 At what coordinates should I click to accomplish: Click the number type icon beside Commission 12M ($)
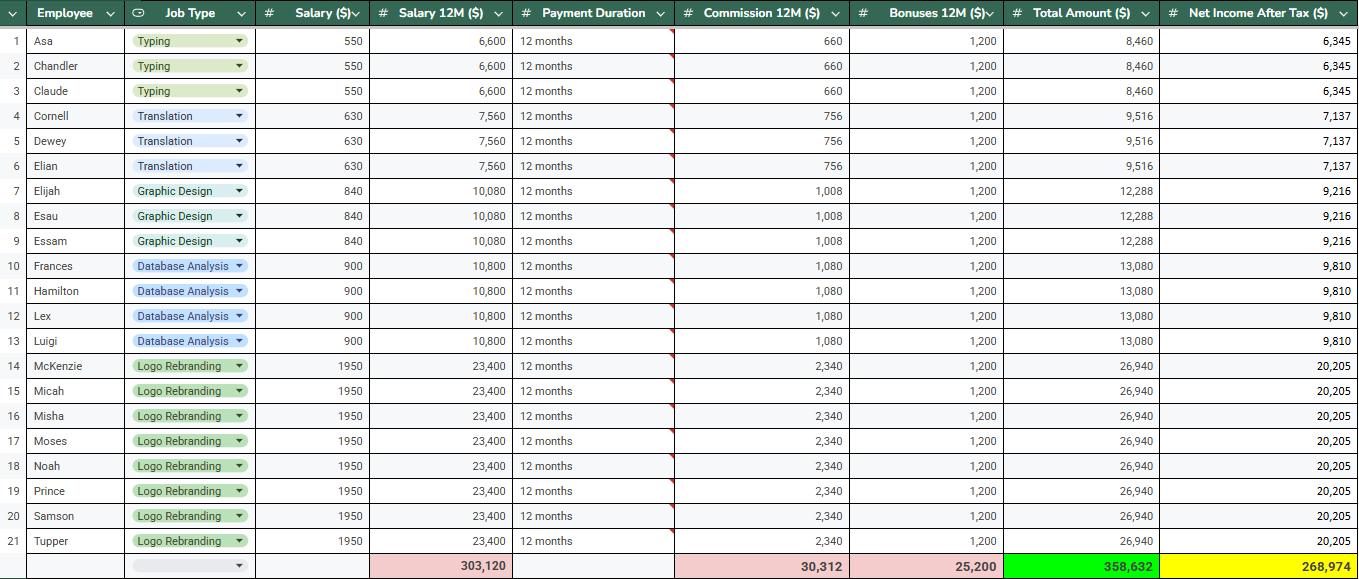coord(688,14)
